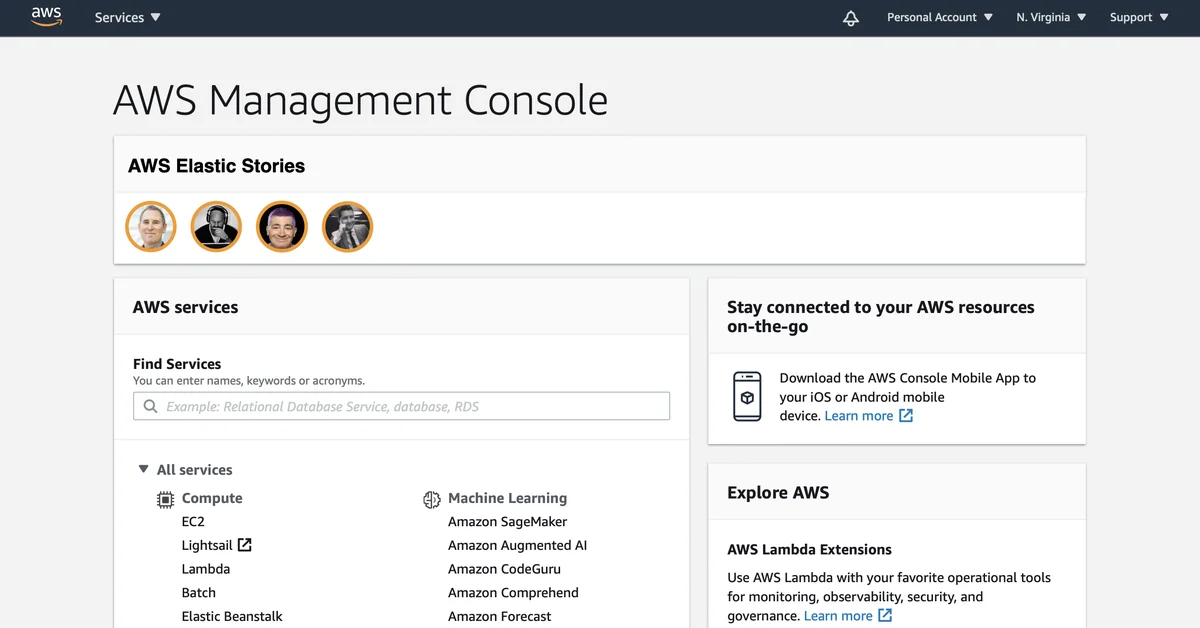Change region via N. Virginia dropdown

click(x=1050, y=18)
